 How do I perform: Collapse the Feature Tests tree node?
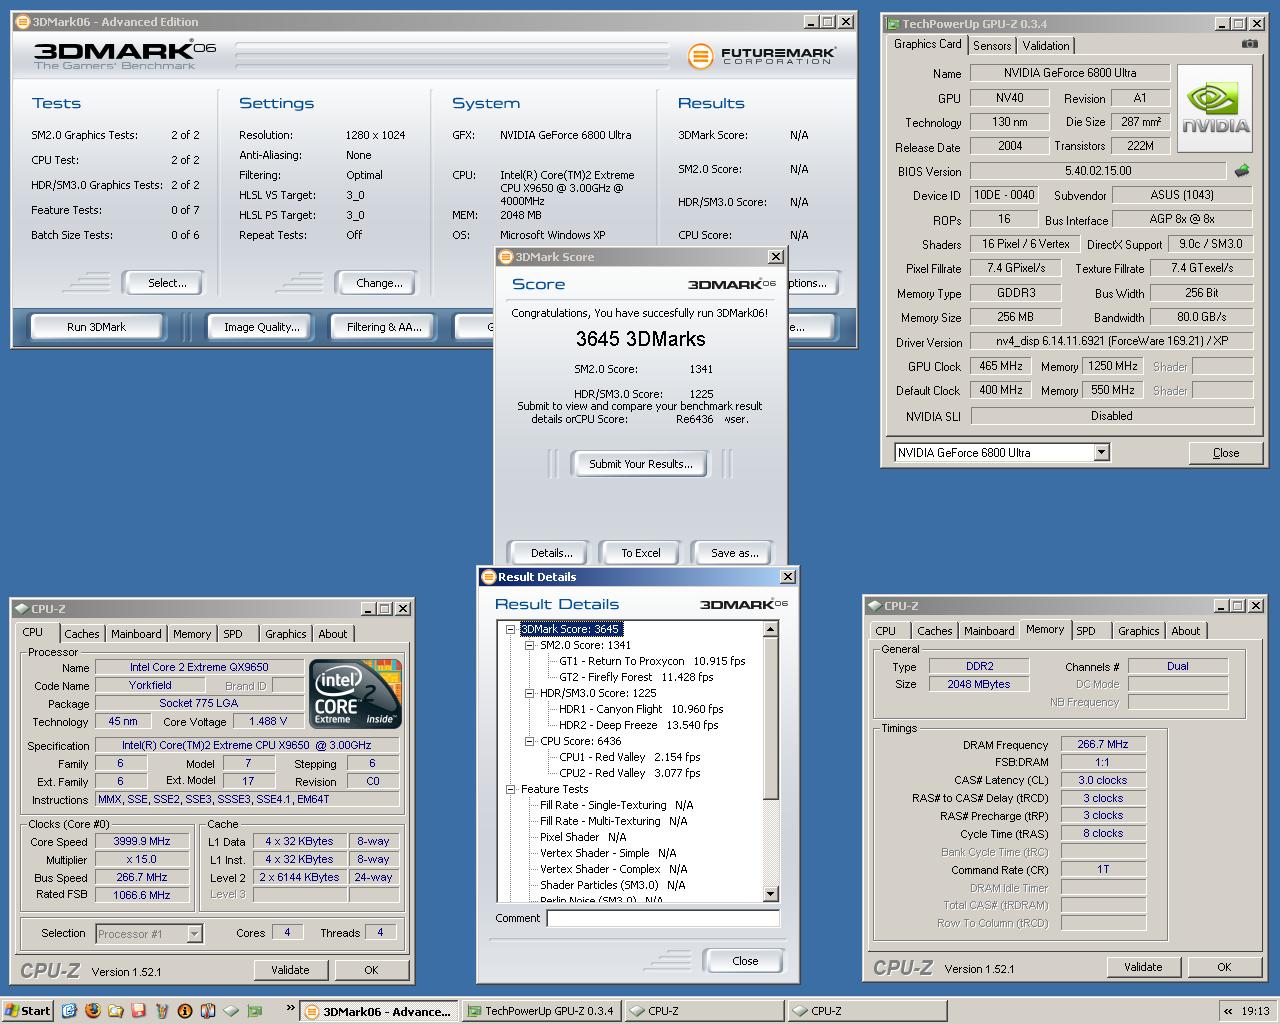click(x=510, y=789)
